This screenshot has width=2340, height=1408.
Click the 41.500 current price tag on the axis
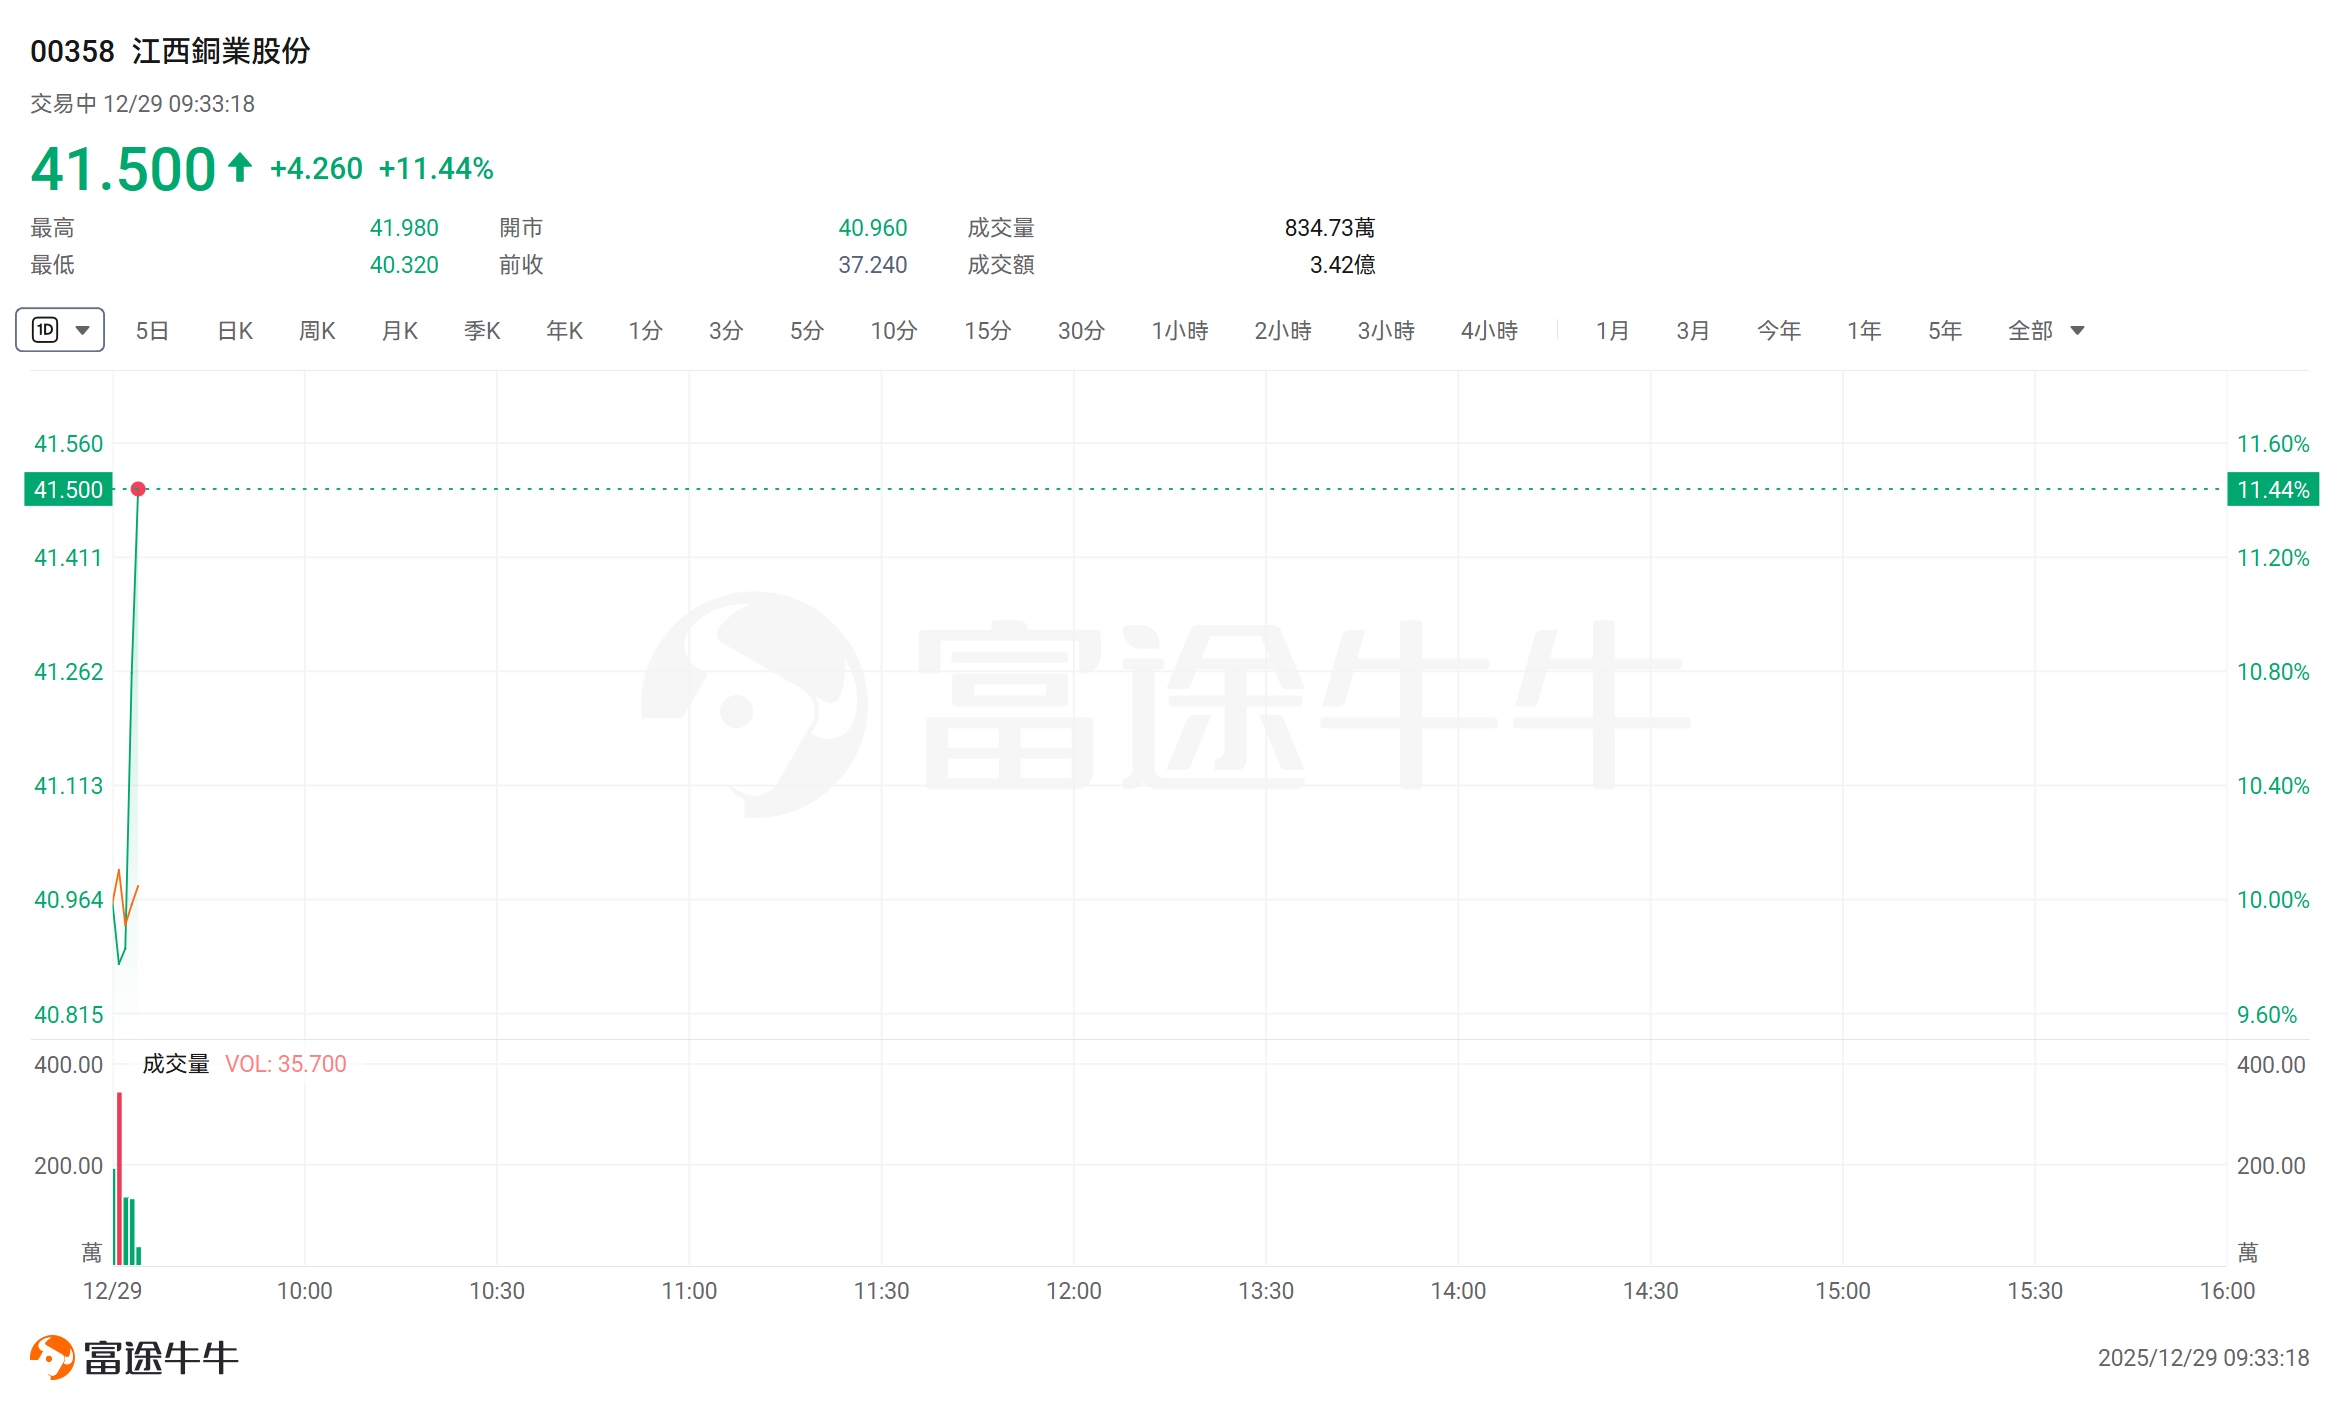[68, 490]
